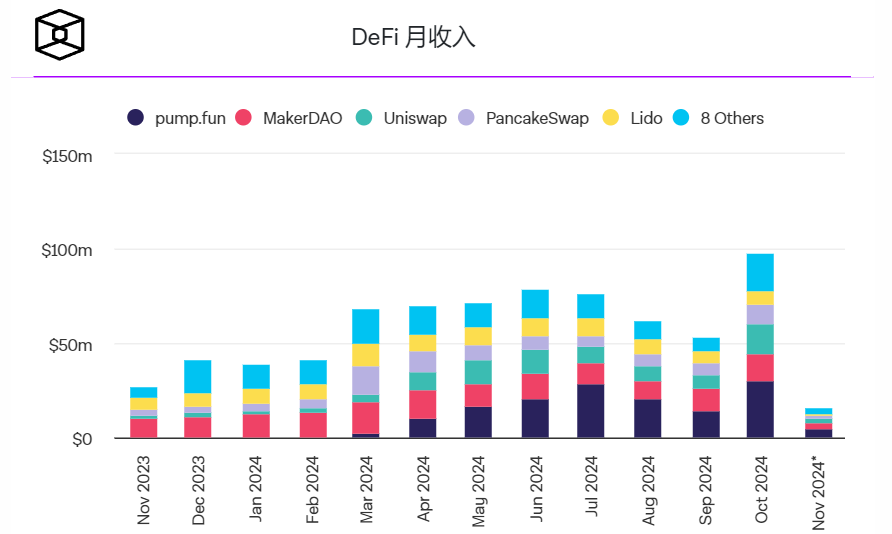This screenshot has height=534, width=892.
Task: Select the Aug 2024 bar
Action: 647,379
